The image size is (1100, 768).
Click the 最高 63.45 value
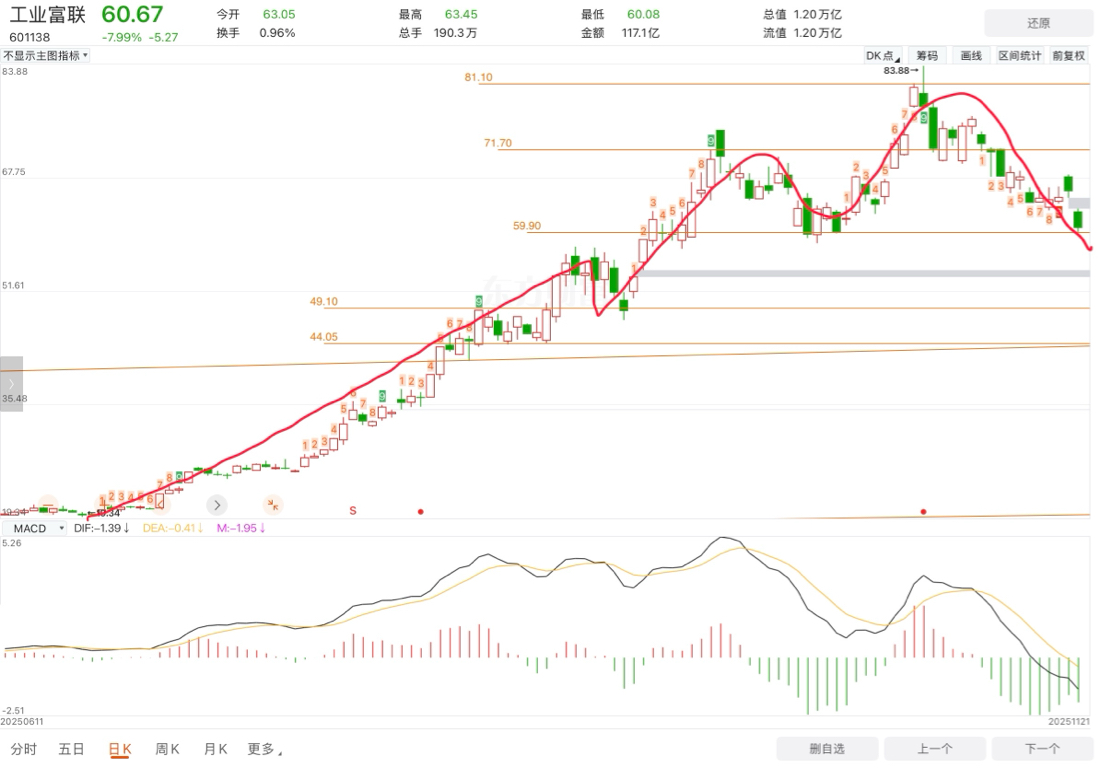(x=461, y=14)
